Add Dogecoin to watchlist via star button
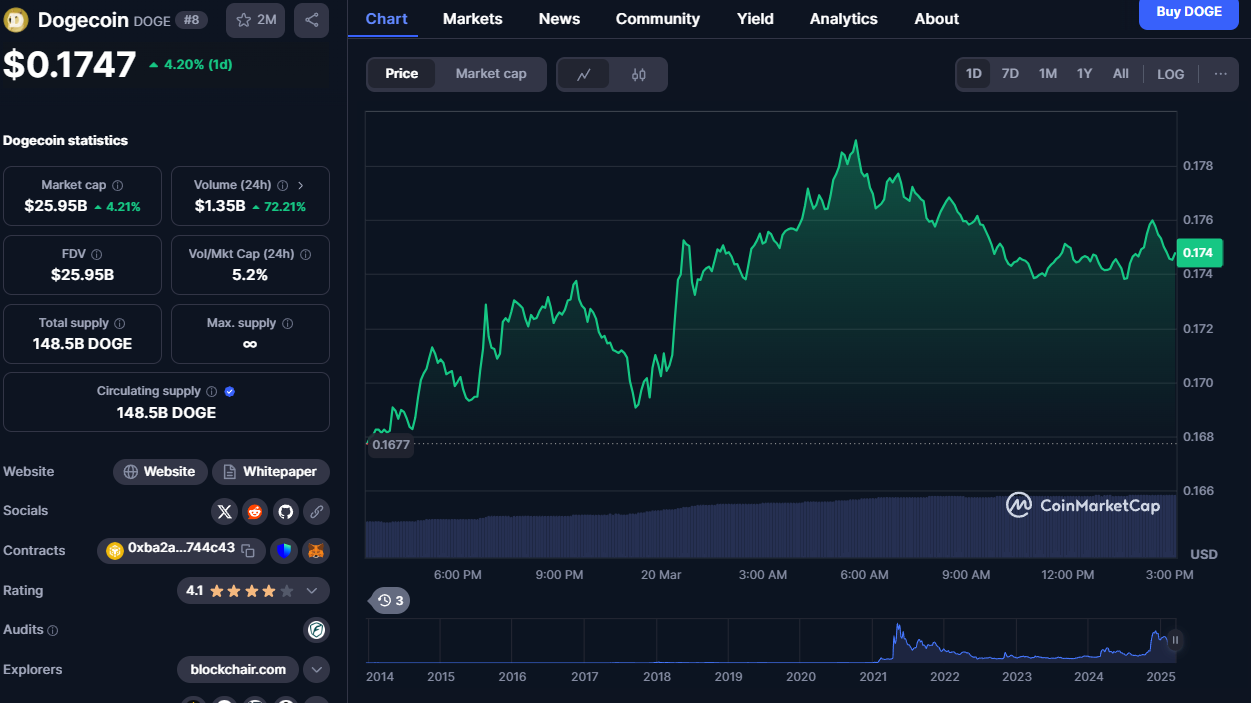1251x703 pixels. coord(255,20)
